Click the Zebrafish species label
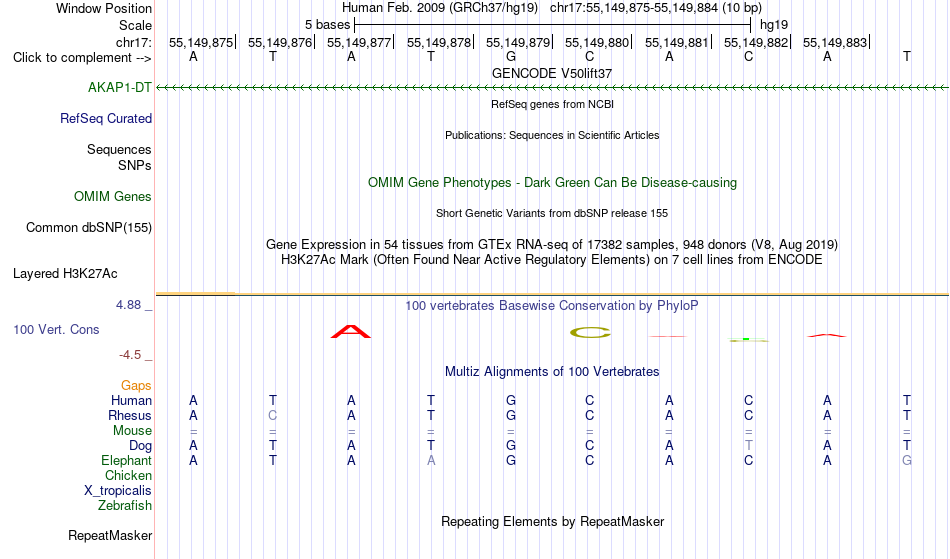 coord(125,506)
